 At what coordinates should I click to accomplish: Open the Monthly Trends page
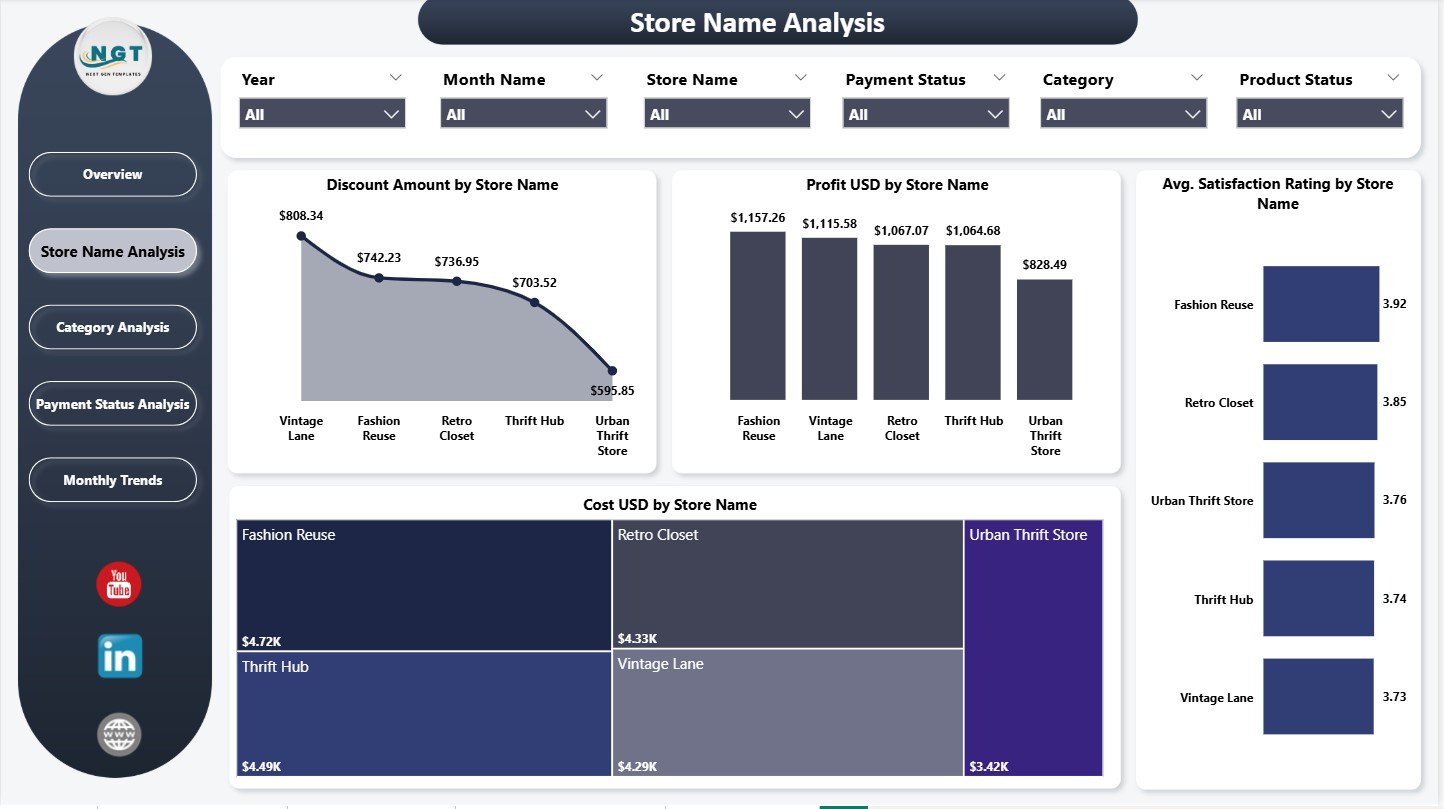pyautogui.click(x=112, y=480)
